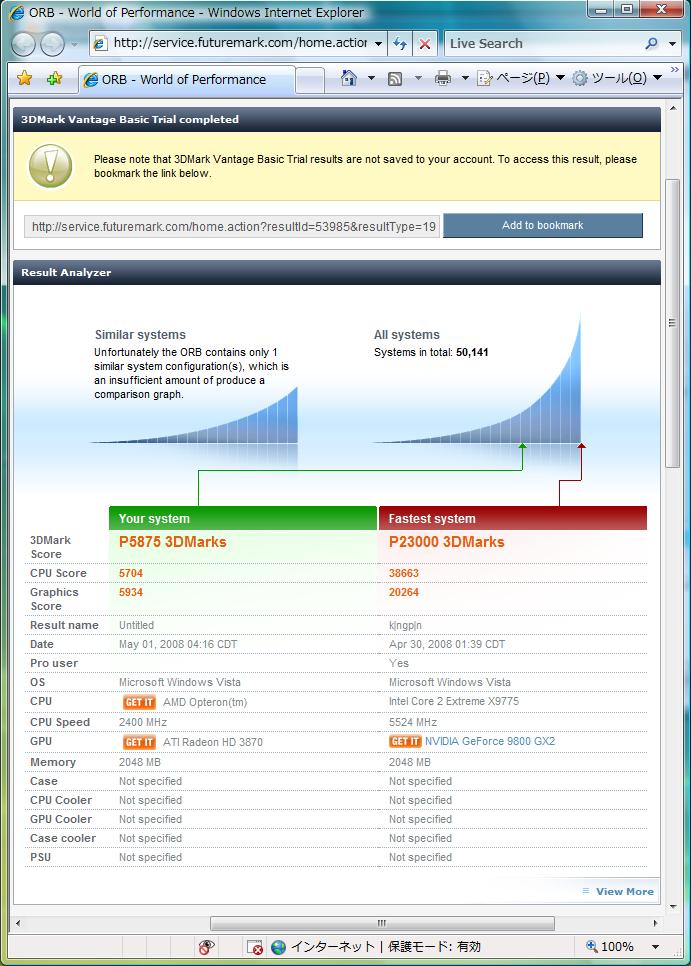Open the search provider dropdown arrow
The image size is (691, 966).
[x=673, y=44]
